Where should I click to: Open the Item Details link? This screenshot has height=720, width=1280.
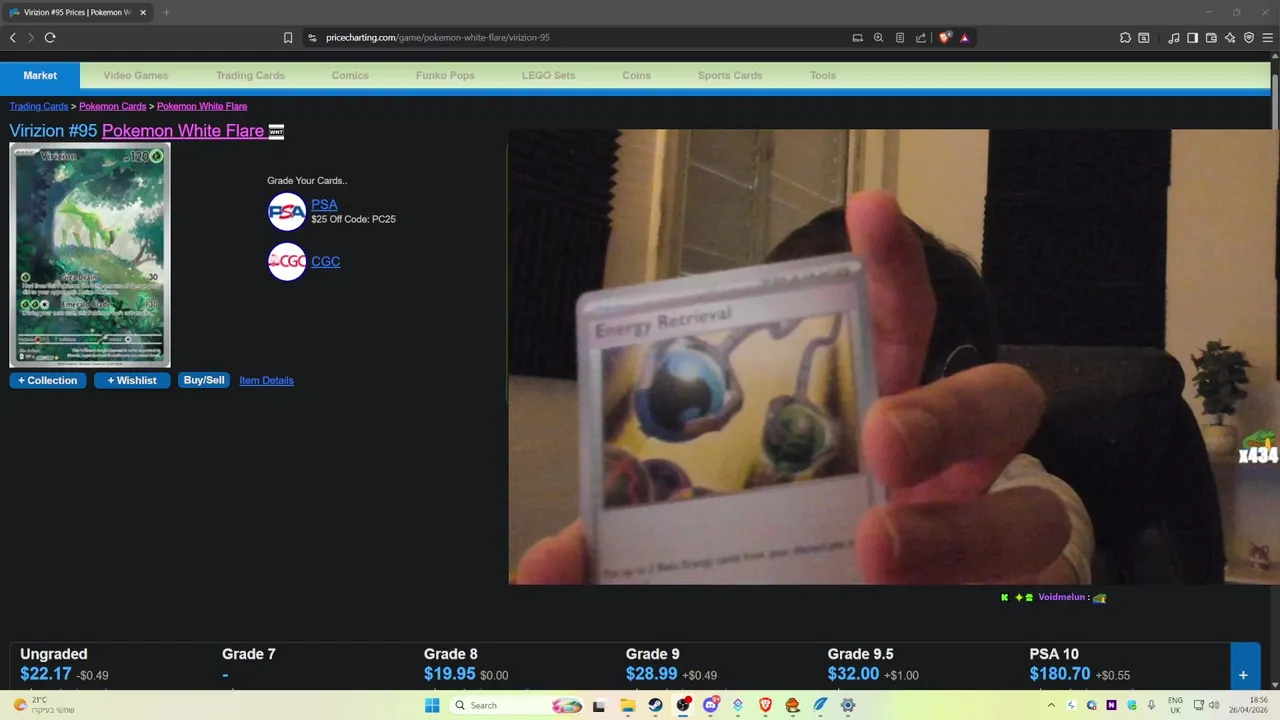click(x=266, y=380)
